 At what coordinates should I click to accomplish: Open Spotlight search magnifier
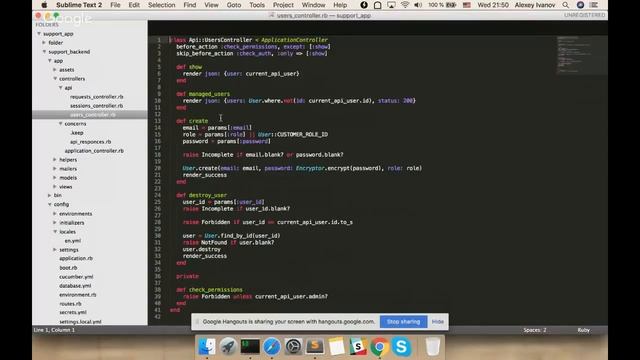pyautogui.click(x=566, y=5)
